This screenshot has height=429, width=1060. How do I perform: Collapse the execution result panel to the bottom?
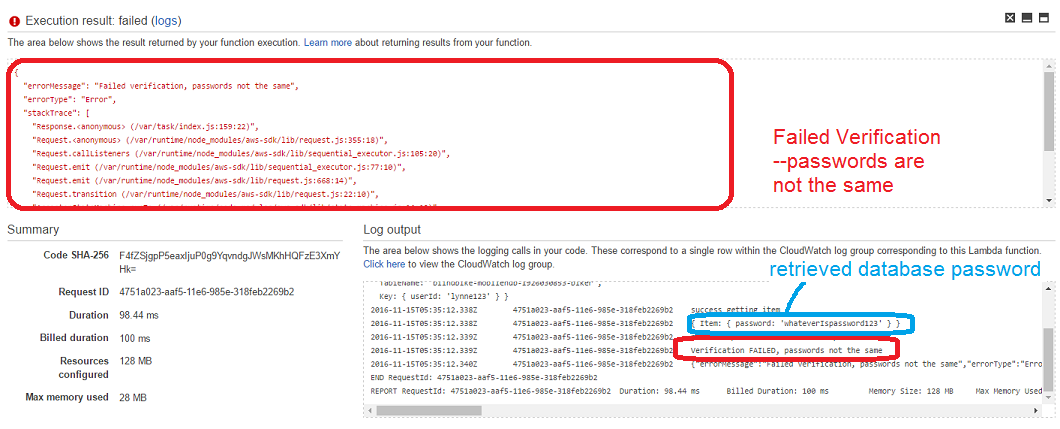1027,17
